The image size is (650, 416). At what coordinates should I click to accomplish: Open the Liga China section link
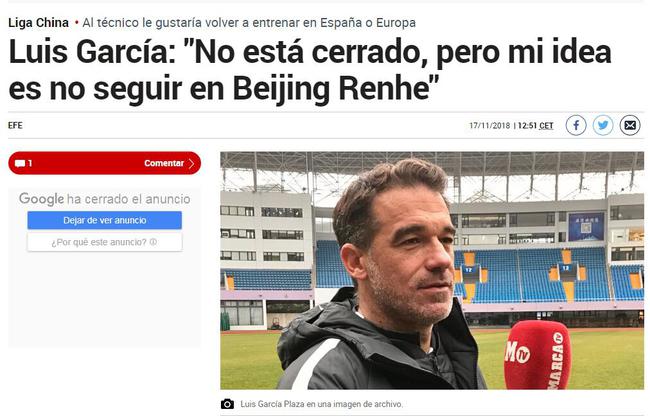pos(39,22)
